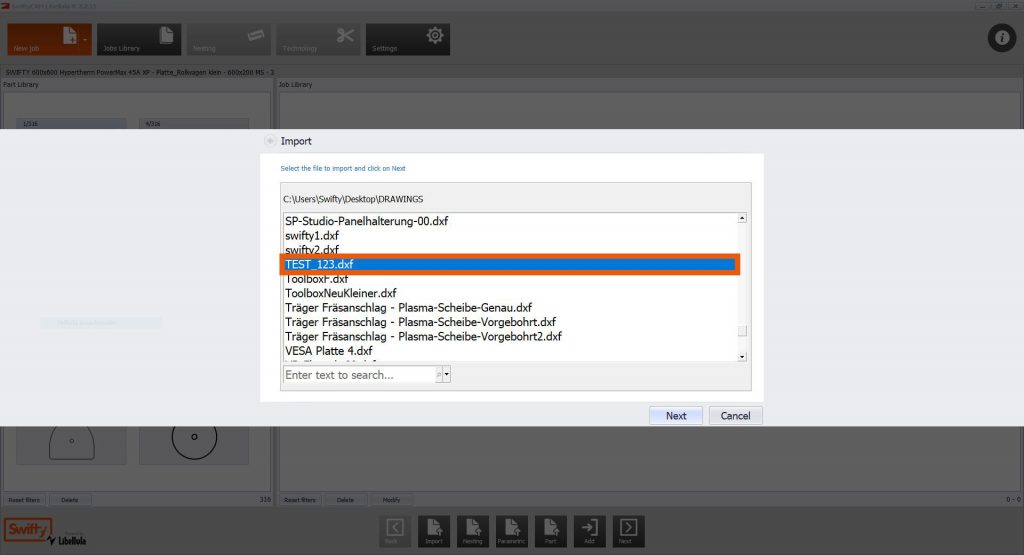Image resolution: width=1024 pixels, height=555 pixels.
Task: Click the Part icon in bottom toolbar
Action: 550,531
